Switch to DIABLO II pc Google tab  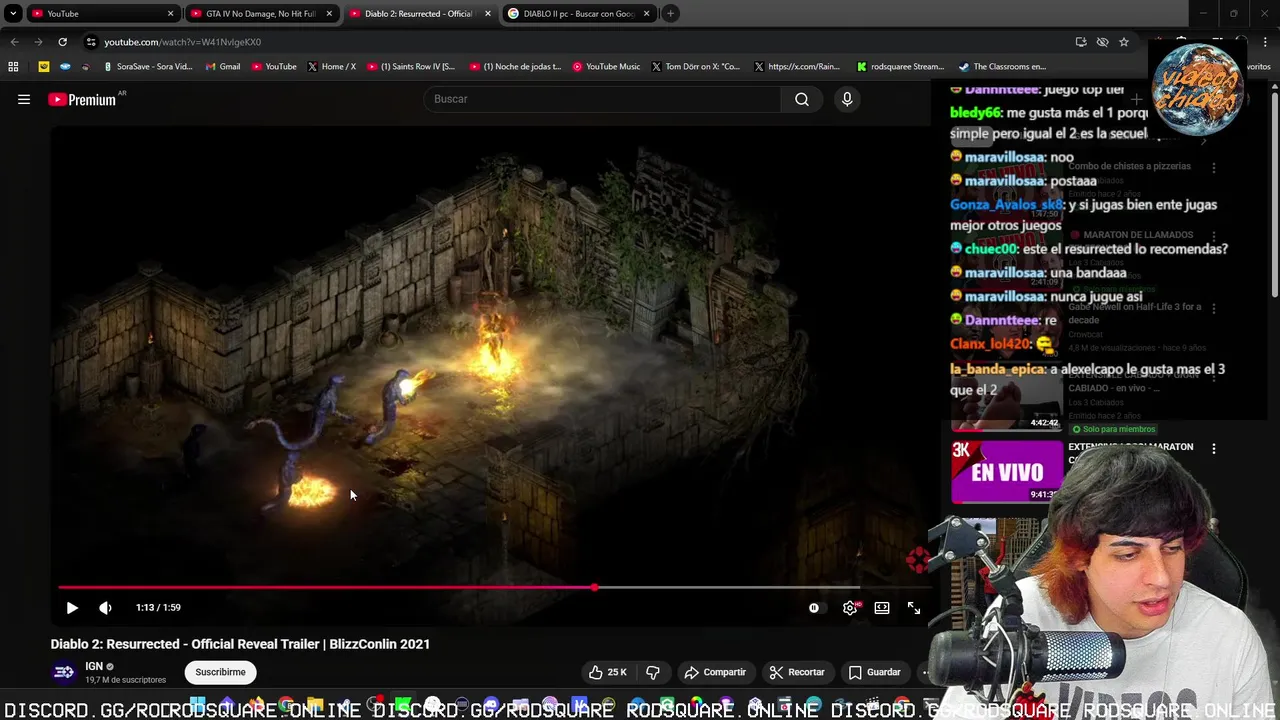[x=578, y=14]
